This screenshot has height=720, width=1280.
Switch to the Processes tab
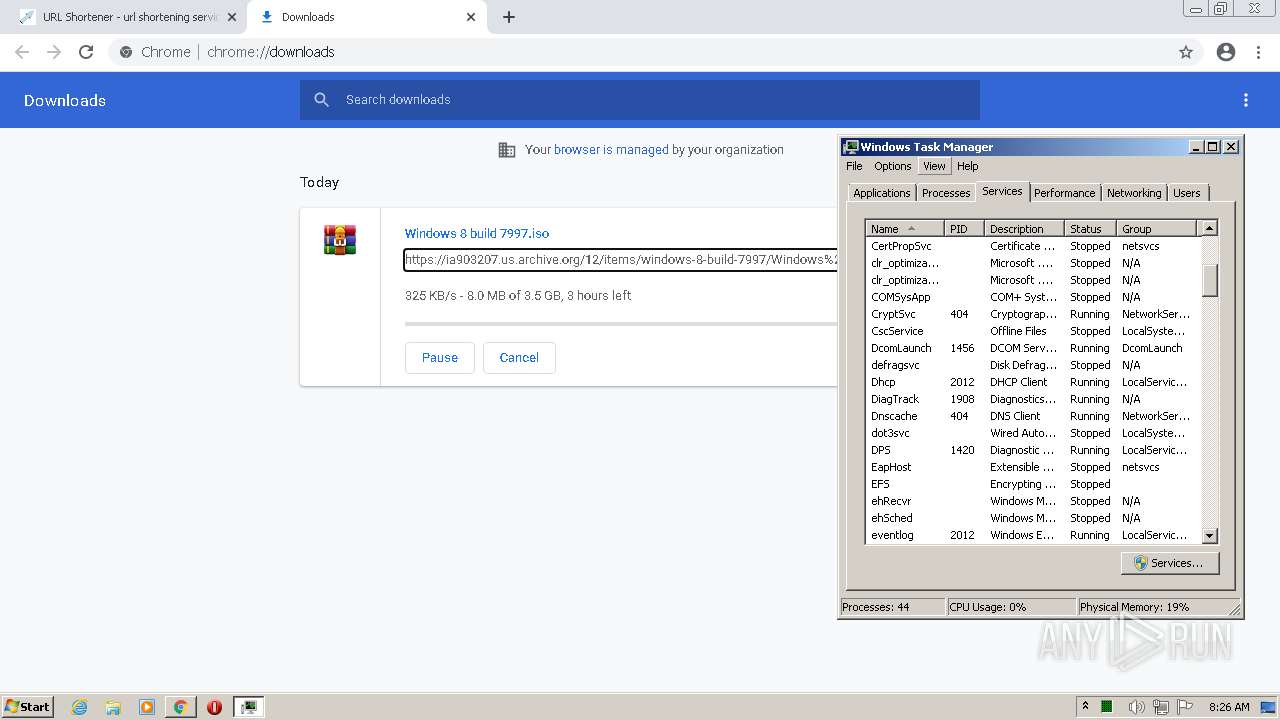[x=946, y=193]
